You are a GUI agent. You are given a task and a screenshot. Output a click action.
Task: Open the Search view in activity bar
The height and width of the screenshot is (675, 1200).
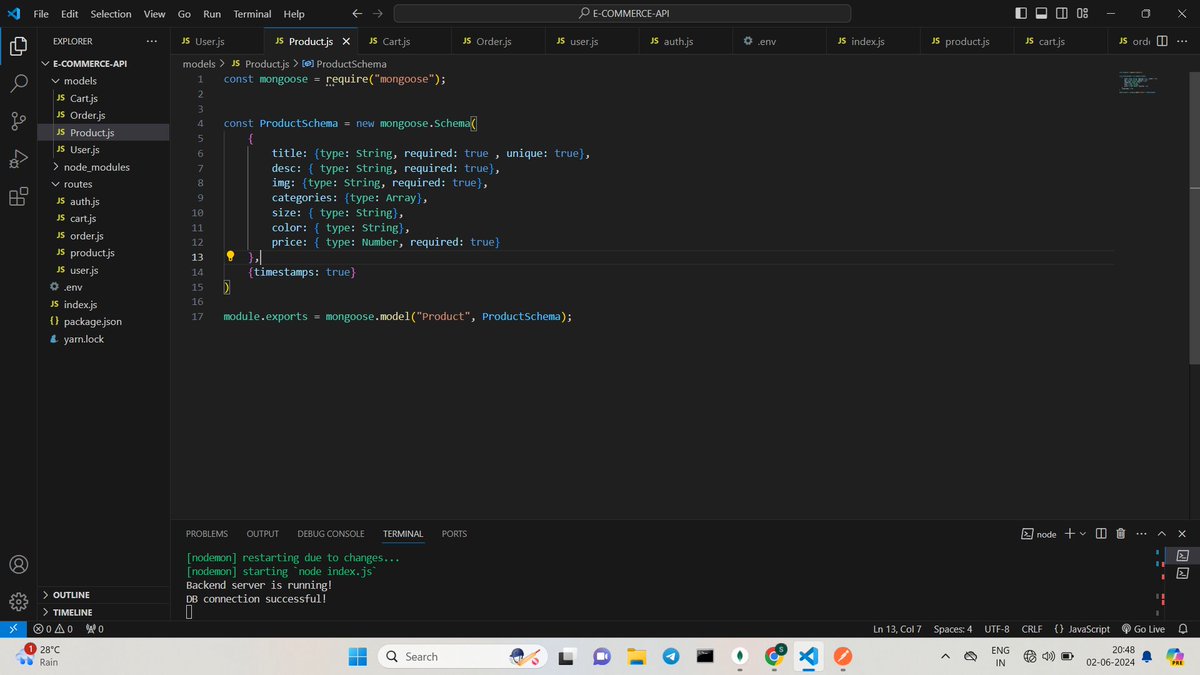[x=18, y=84]
